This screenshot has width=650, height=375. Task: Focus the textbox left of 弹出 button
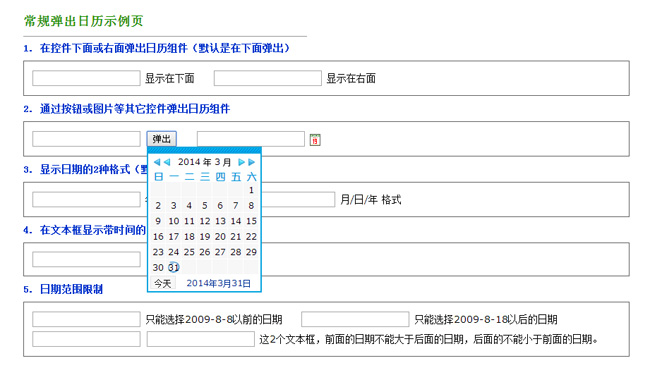coord(86,139)
